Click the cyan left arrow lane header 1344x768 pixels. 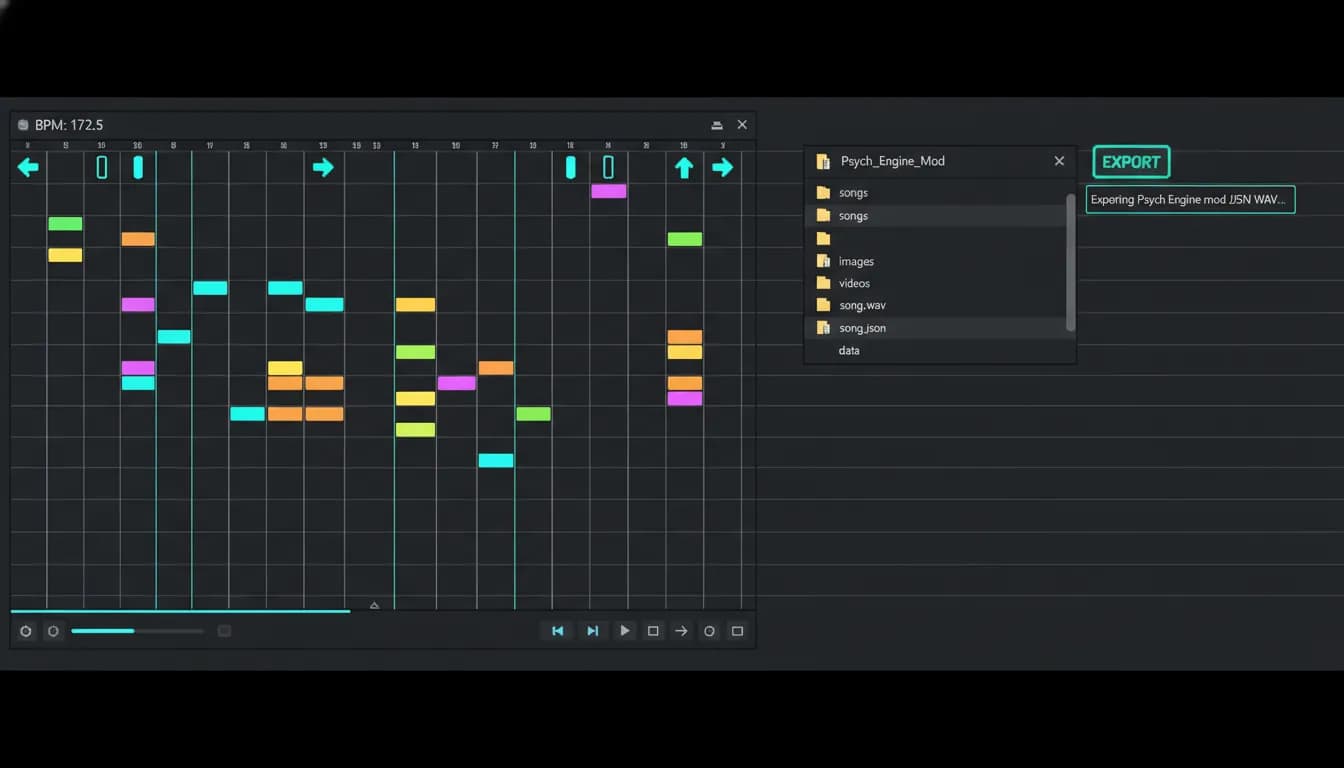(28, 167)
